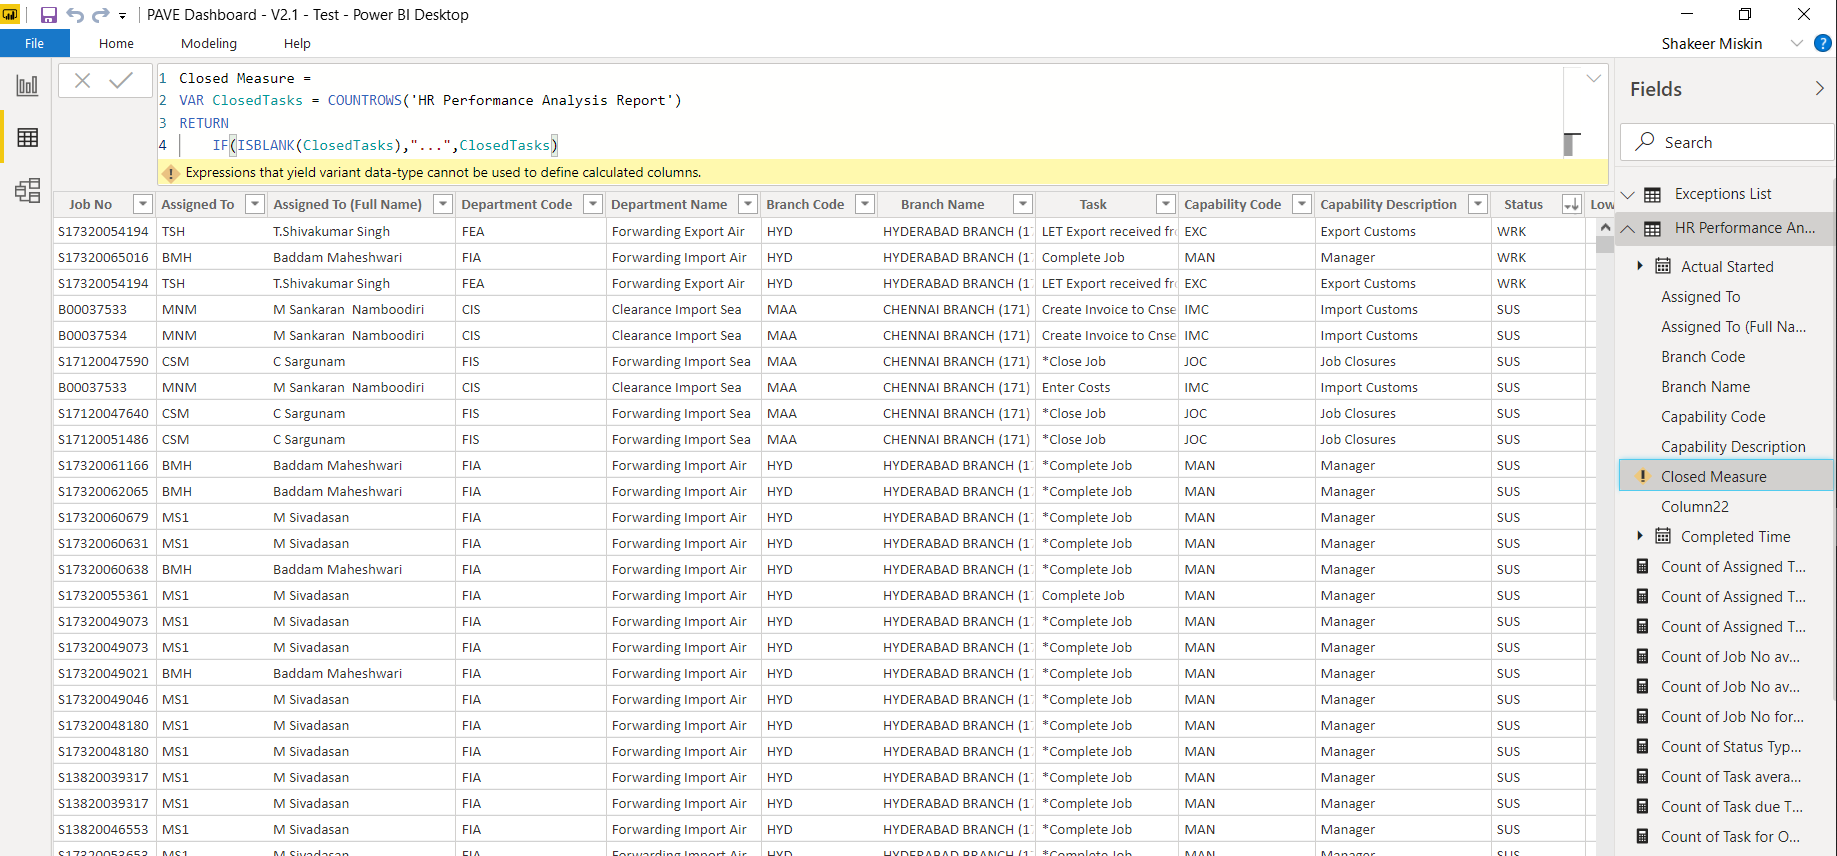Click the Count of Task due T... measure icon

(x=1642, y=806)
